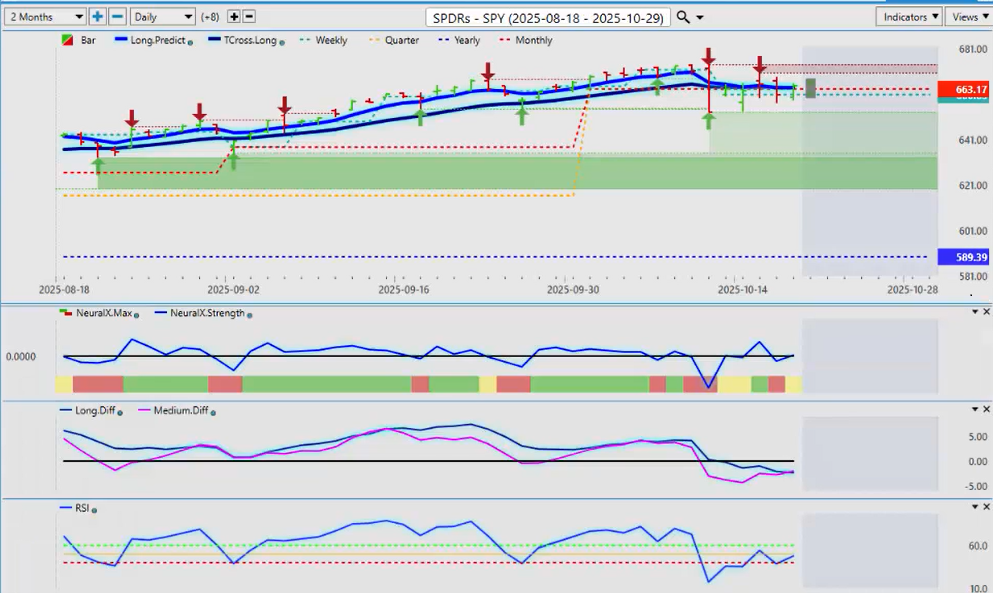Click the blue minus zoom-out button
This screenshot has width=993, height=593.
116,17
